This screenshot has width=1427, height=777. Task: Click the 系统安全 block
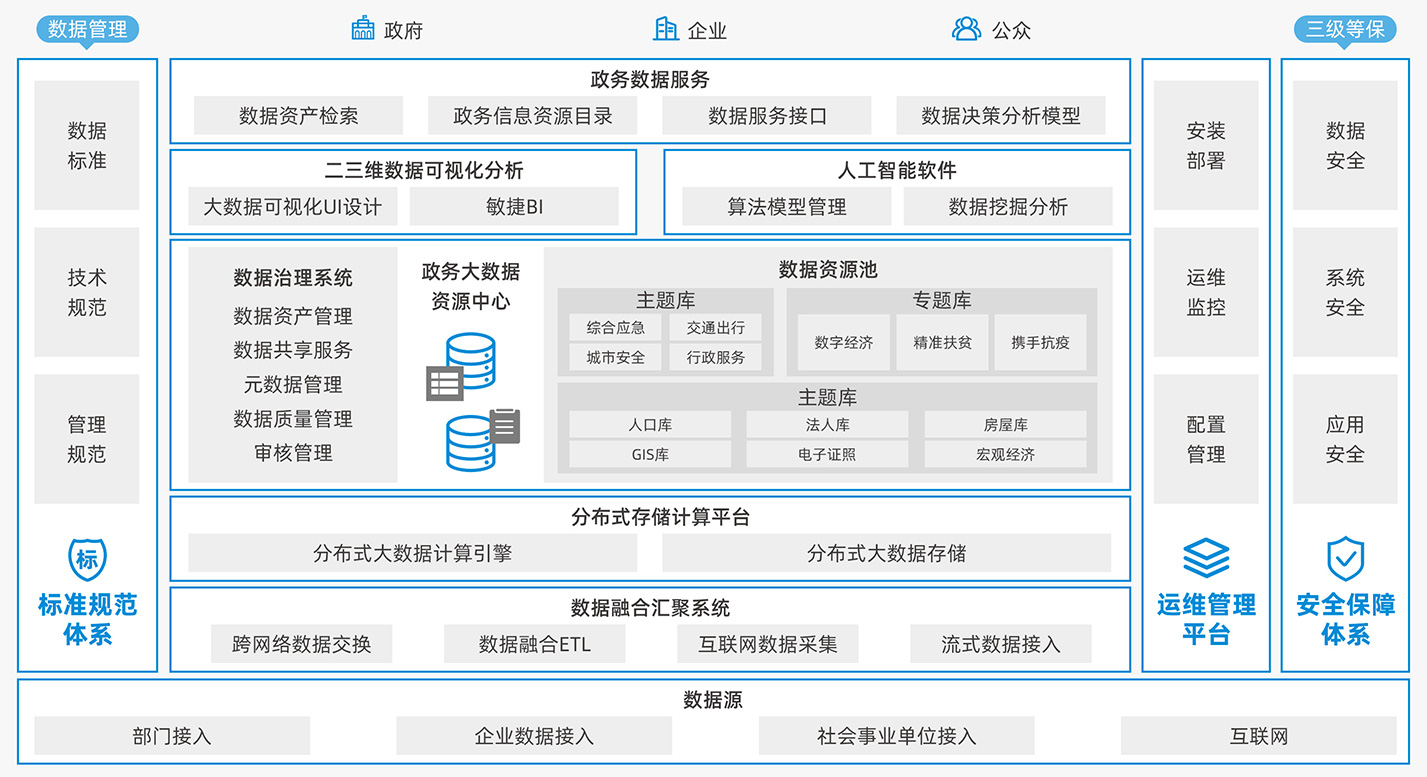(1345, 292)
